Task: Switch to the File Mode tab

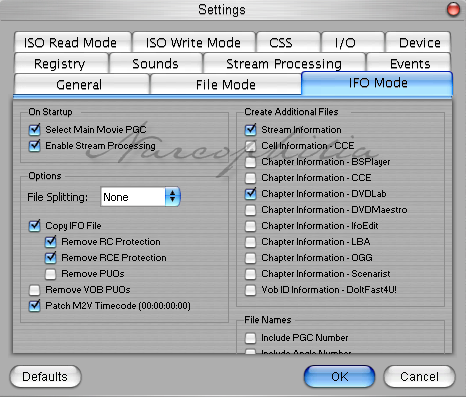Action: 226,85
